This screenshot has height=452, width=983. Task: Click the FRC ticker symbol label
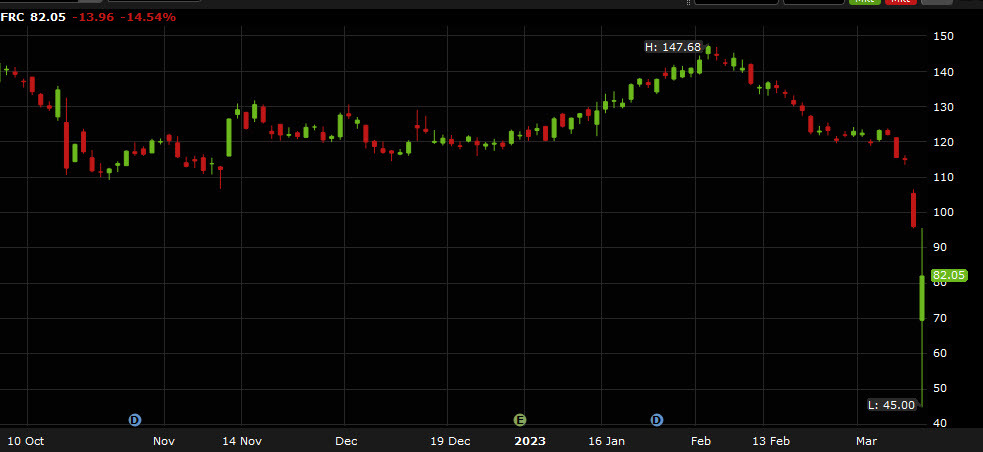(x=14, y=18)
